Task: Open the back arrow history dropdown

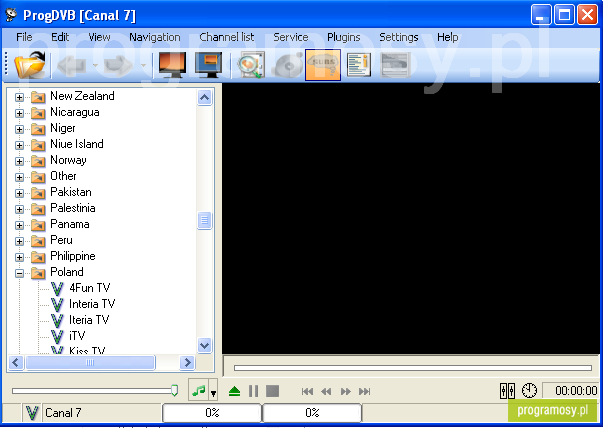Action: pos(95,65)
